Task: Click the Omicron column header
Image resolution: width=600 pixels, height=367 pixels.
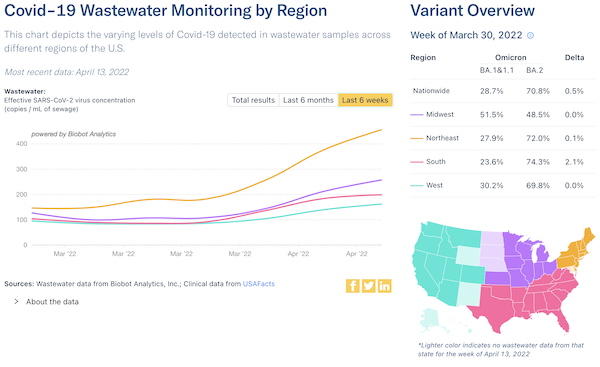Action: tap(510, 57)
